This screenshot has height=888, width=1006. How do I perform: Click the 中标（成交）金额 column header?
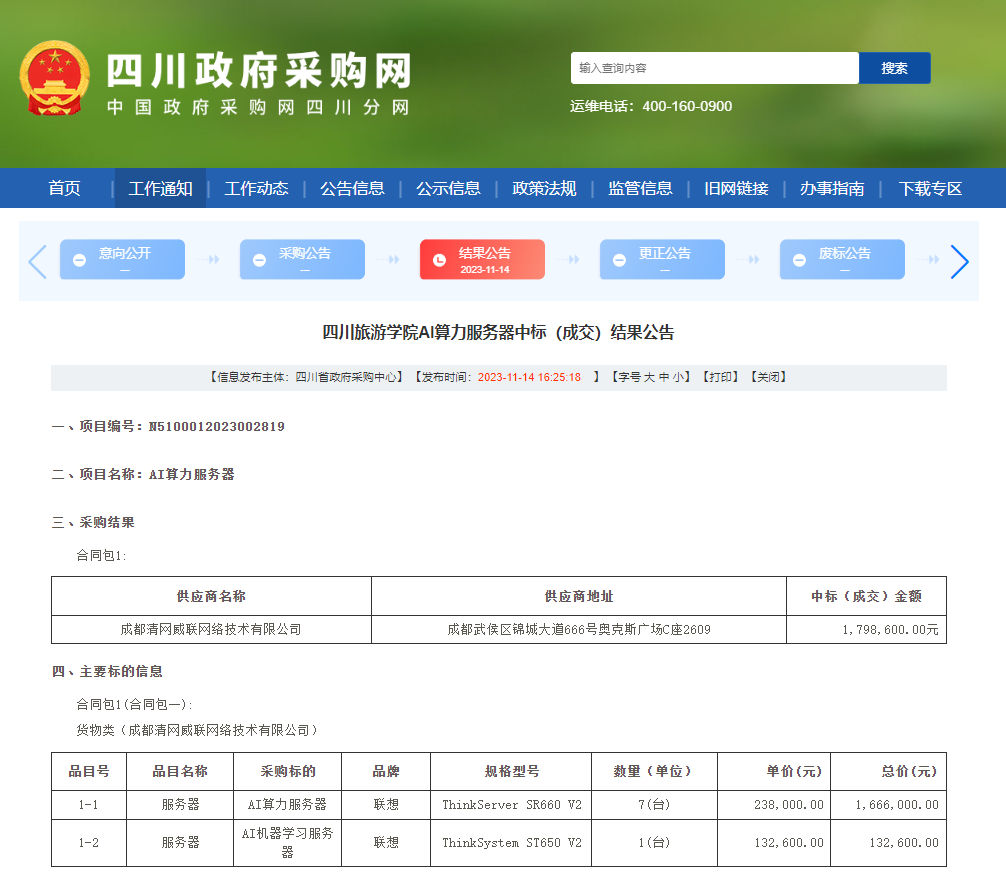(x=866, y=597)
